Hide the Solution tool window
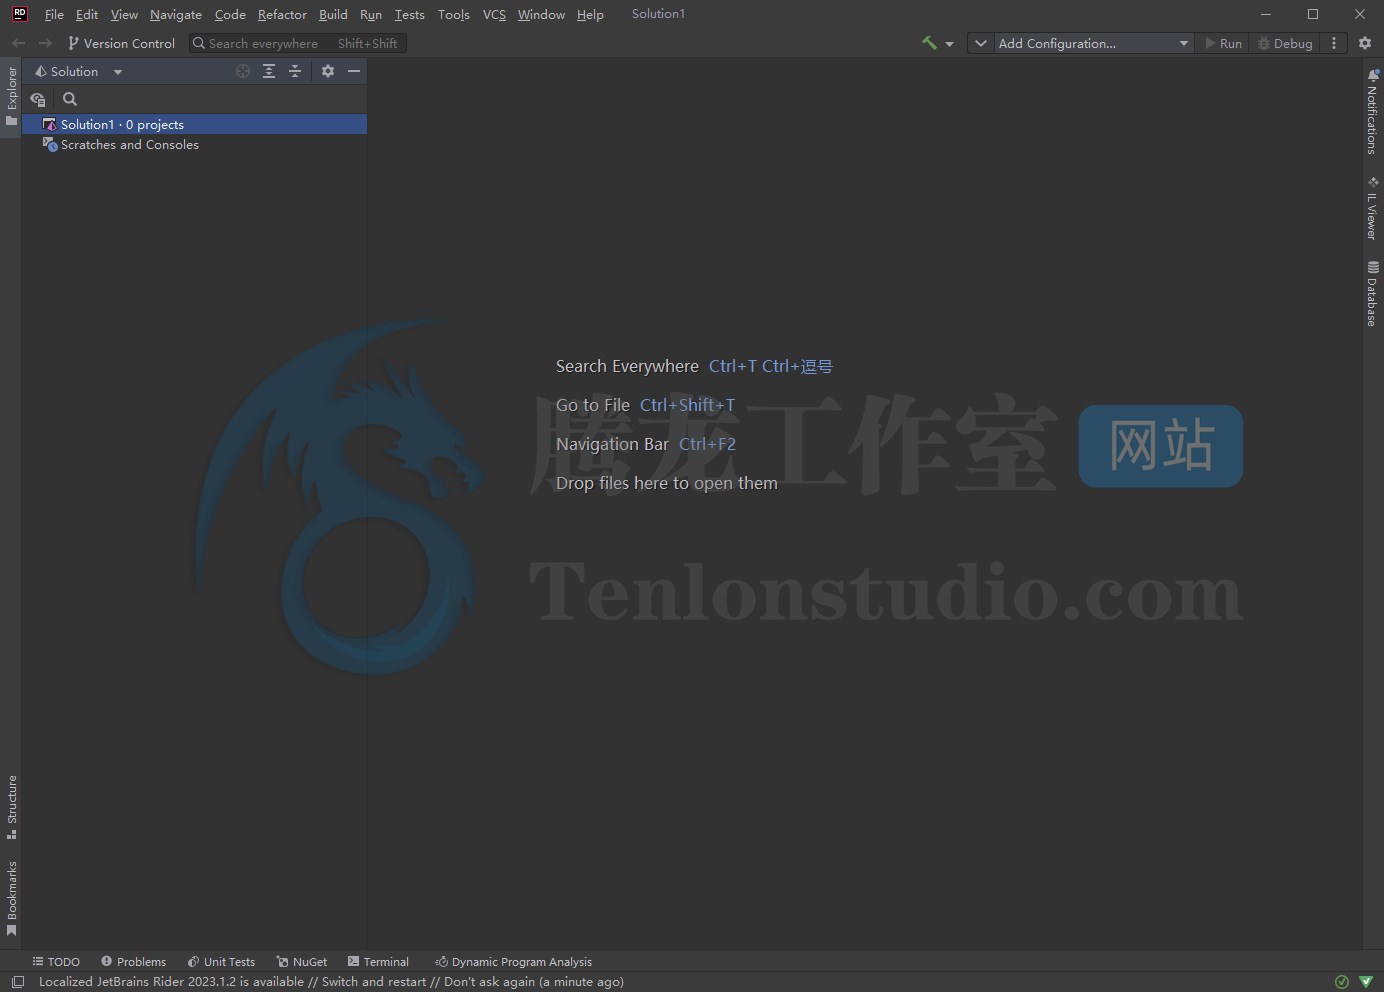 (354, 71)
